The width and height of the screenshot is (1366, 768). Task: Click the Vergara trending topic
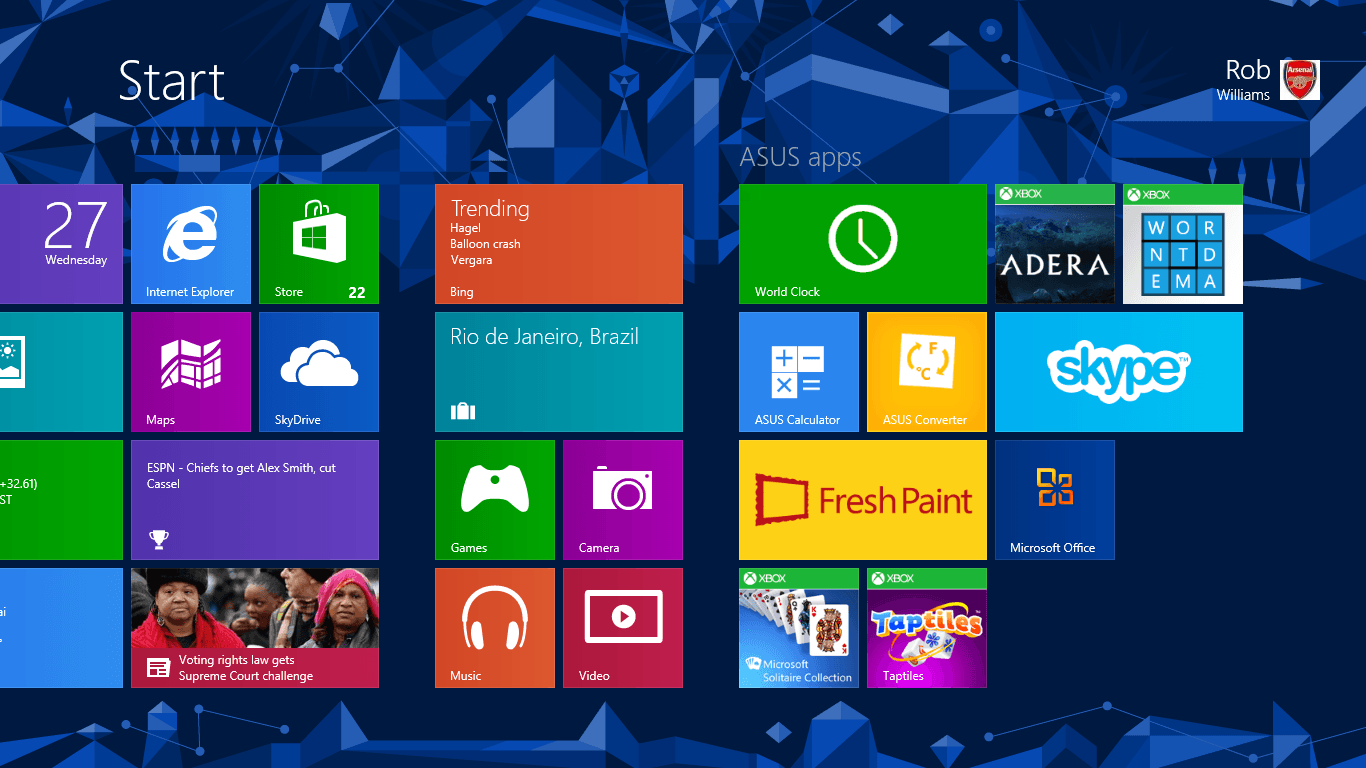[471, 260]
